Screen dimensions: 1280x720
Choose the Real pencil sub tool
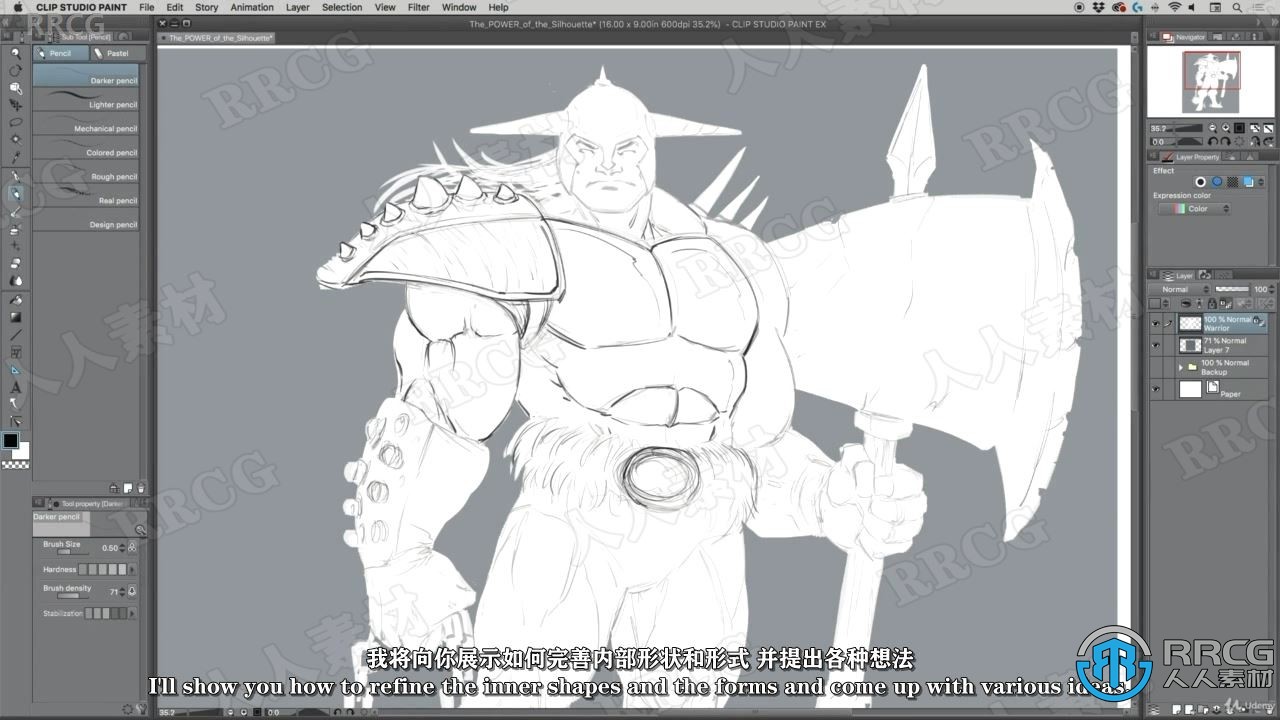coord(87,197)
